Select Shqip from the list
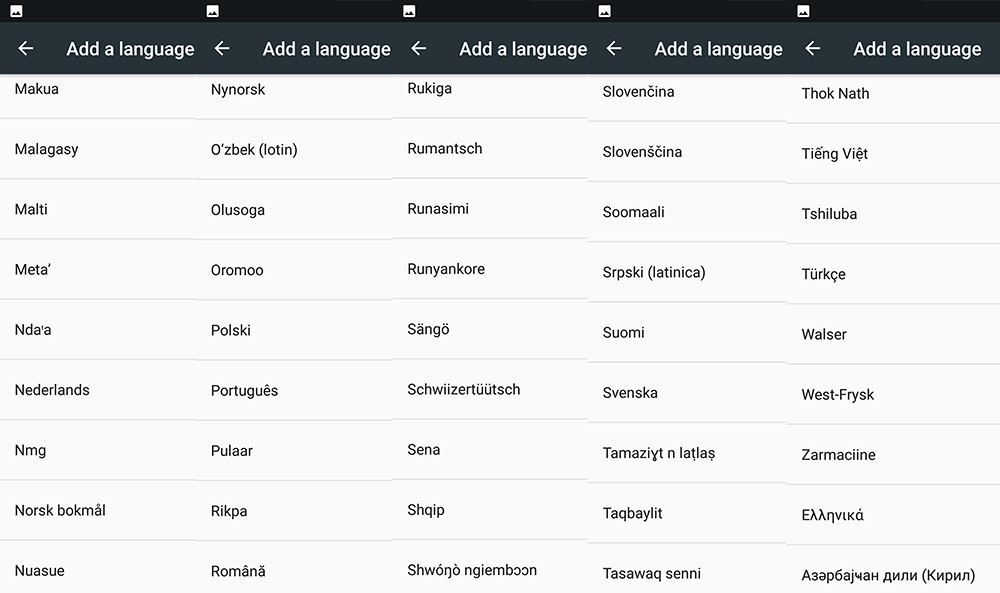The image size is (1000, 593). tap(426, 510)
